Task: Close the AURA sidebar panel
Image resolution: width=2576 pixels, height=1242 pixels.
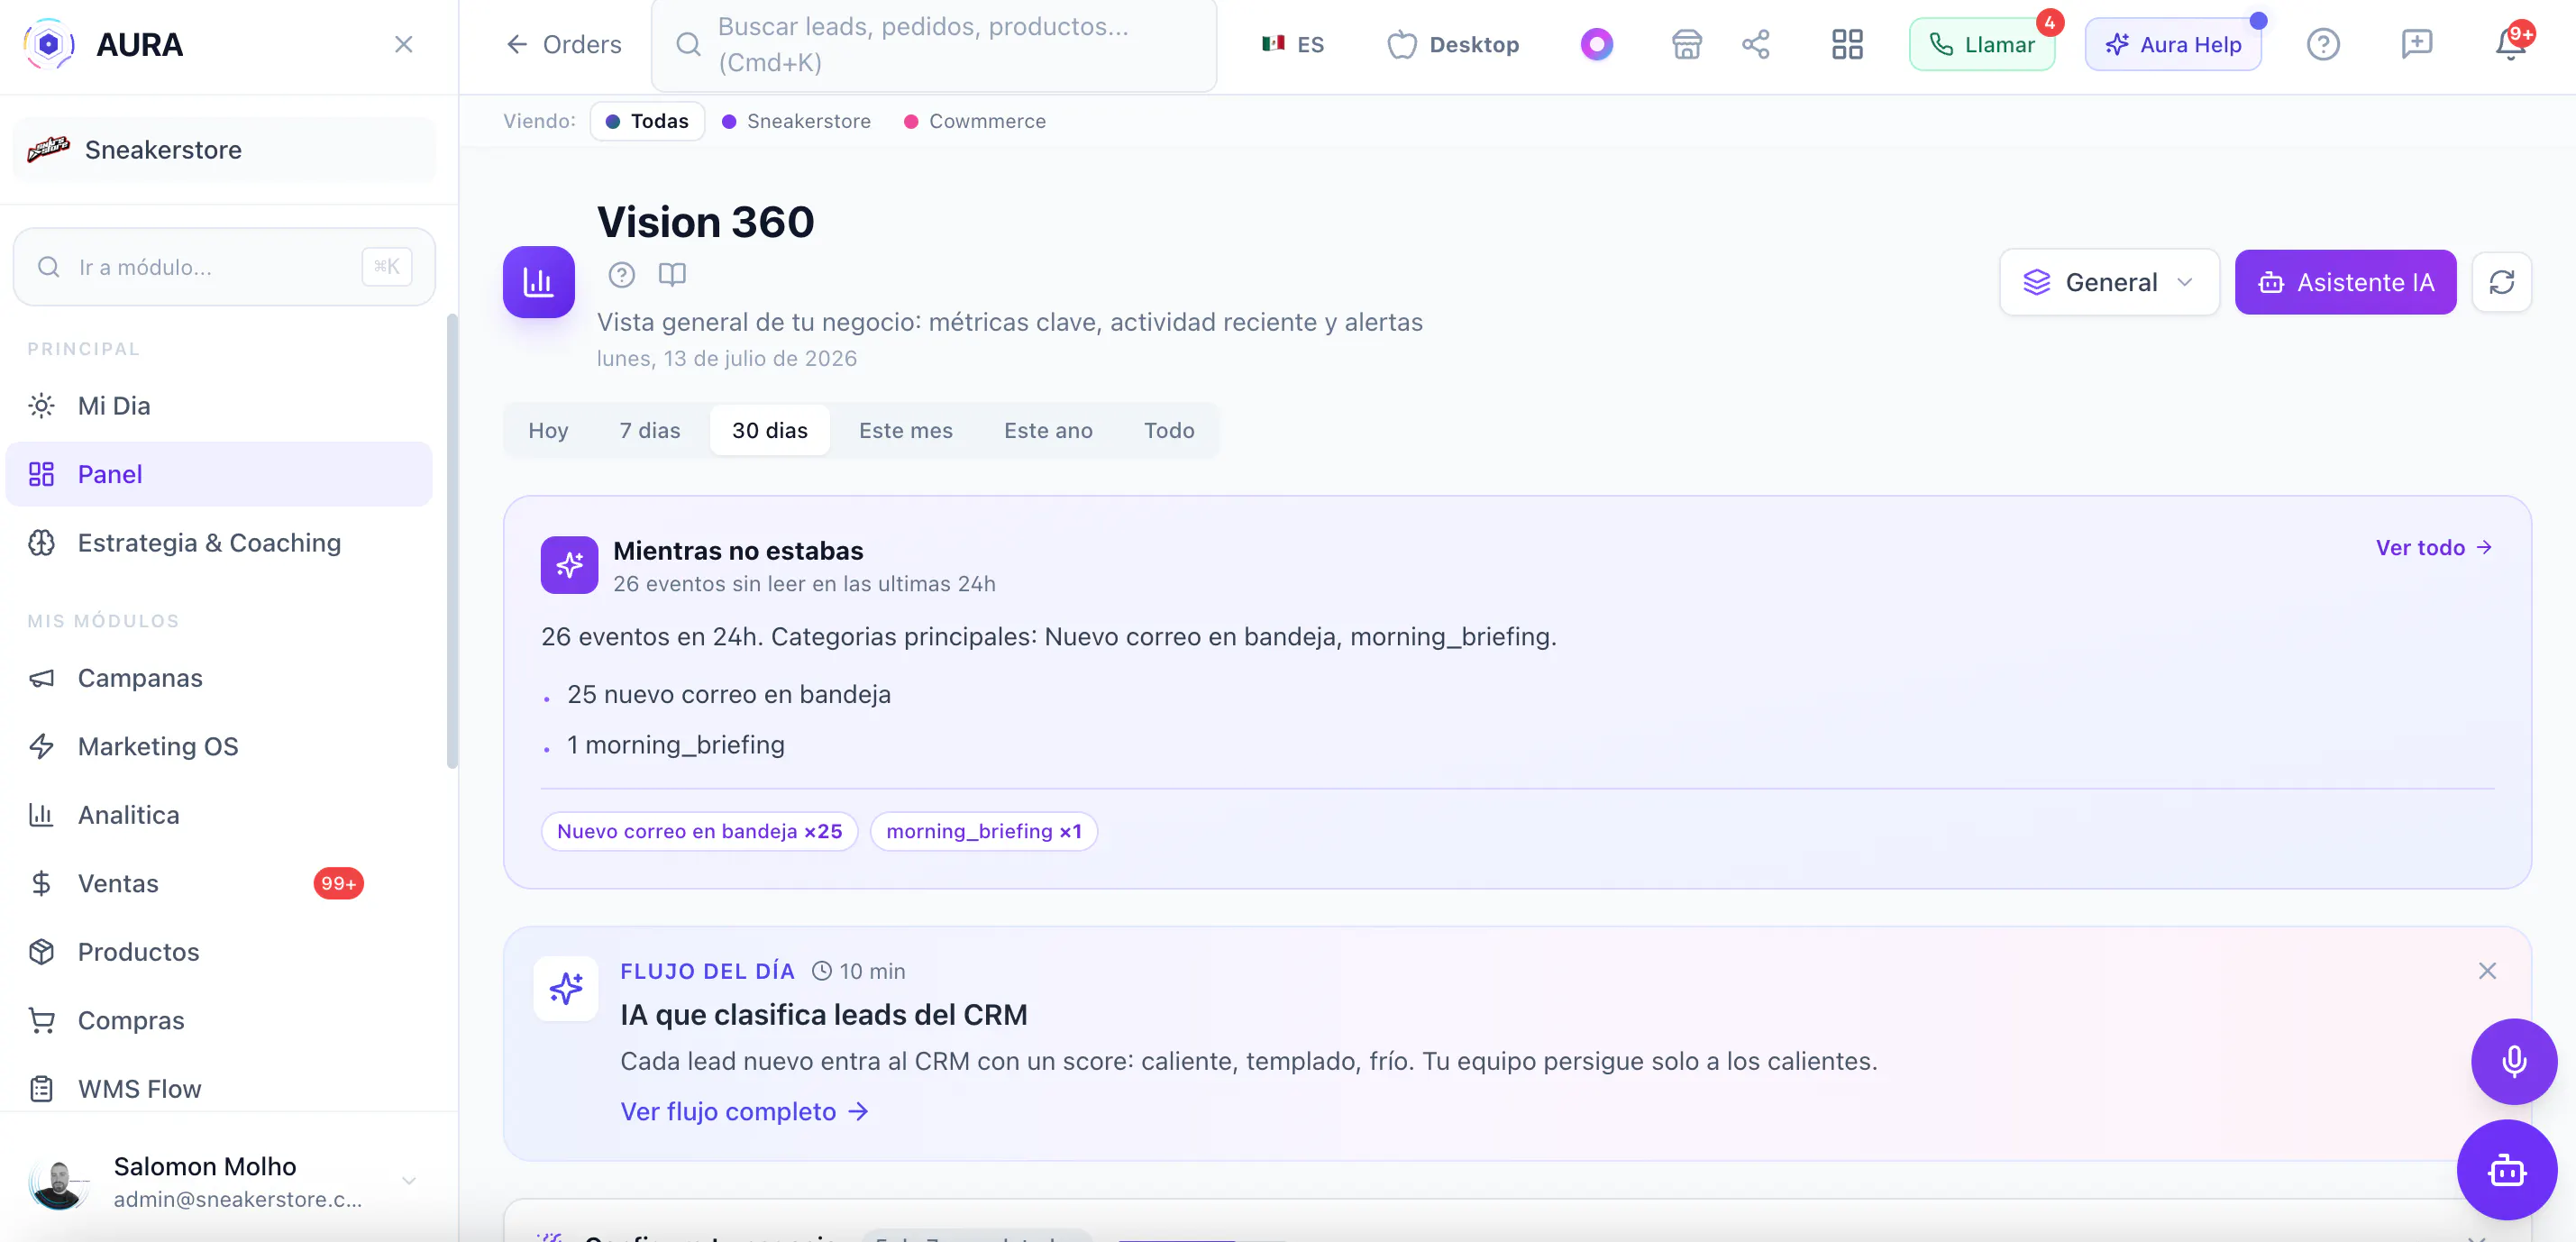Action: point(403,44)
